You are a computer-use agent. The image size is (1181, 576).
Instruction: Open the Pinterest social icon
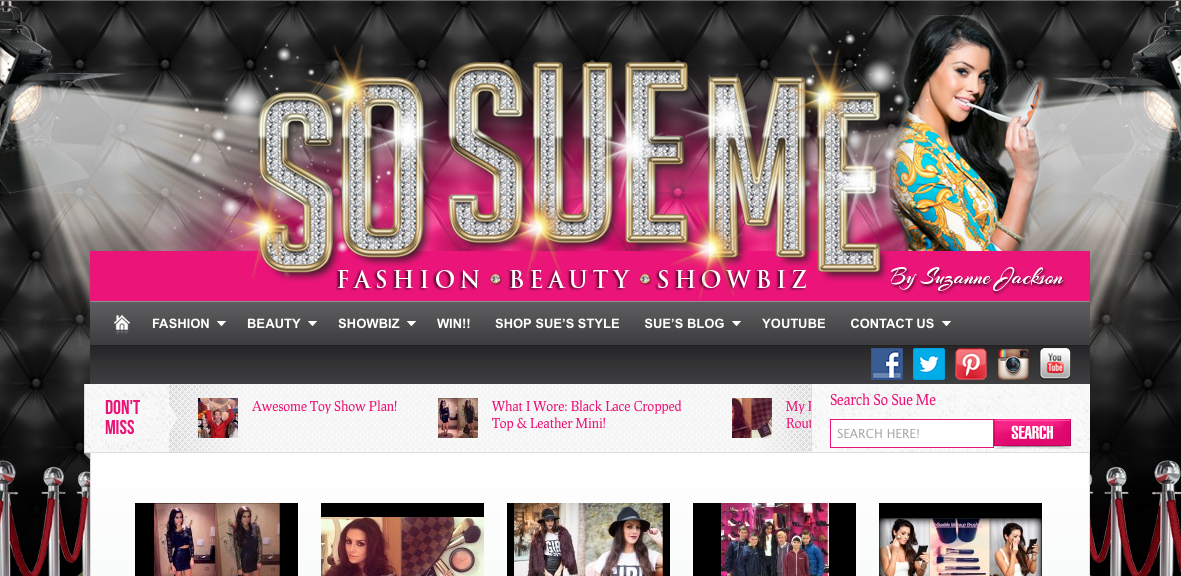[971, 364]
